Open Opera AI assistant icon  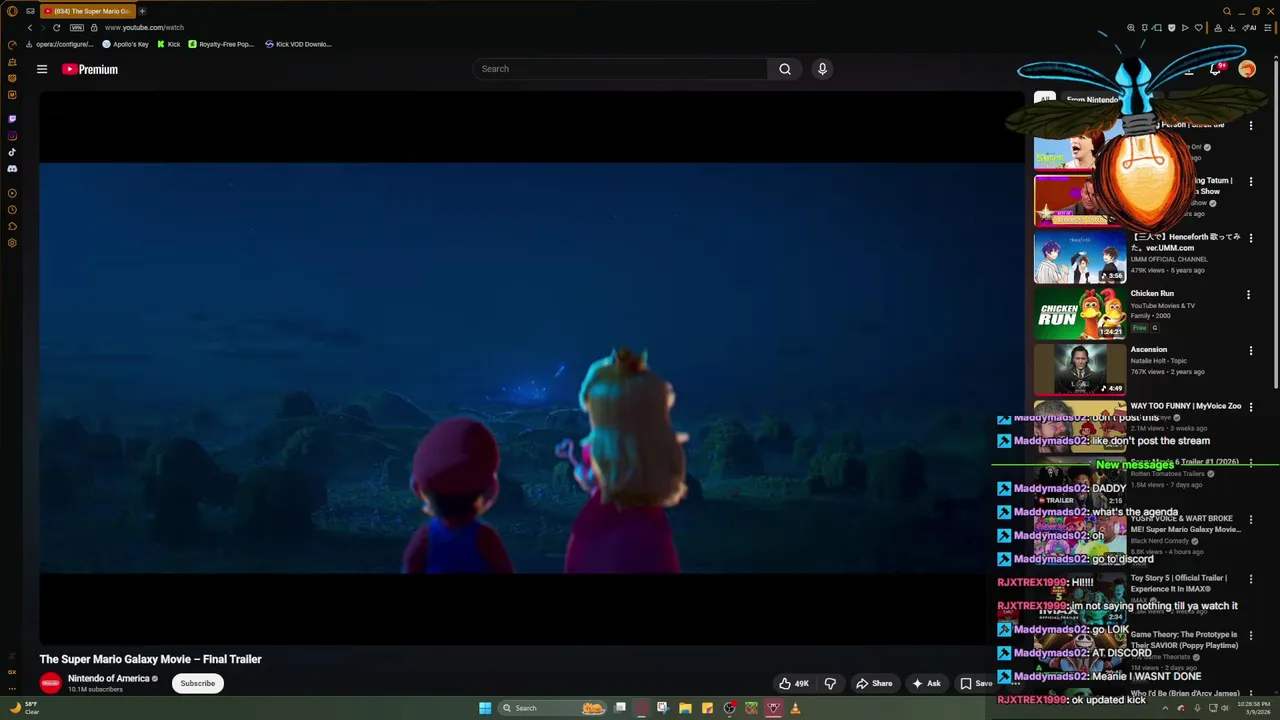tap(1249, 27)
